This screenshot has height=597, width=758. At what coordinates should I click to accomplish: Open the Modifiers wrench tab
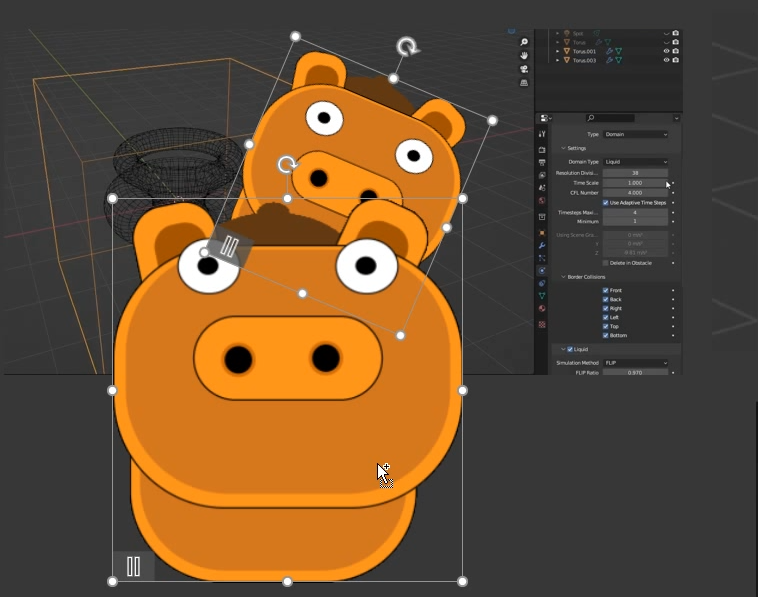[x=542, y=246]
